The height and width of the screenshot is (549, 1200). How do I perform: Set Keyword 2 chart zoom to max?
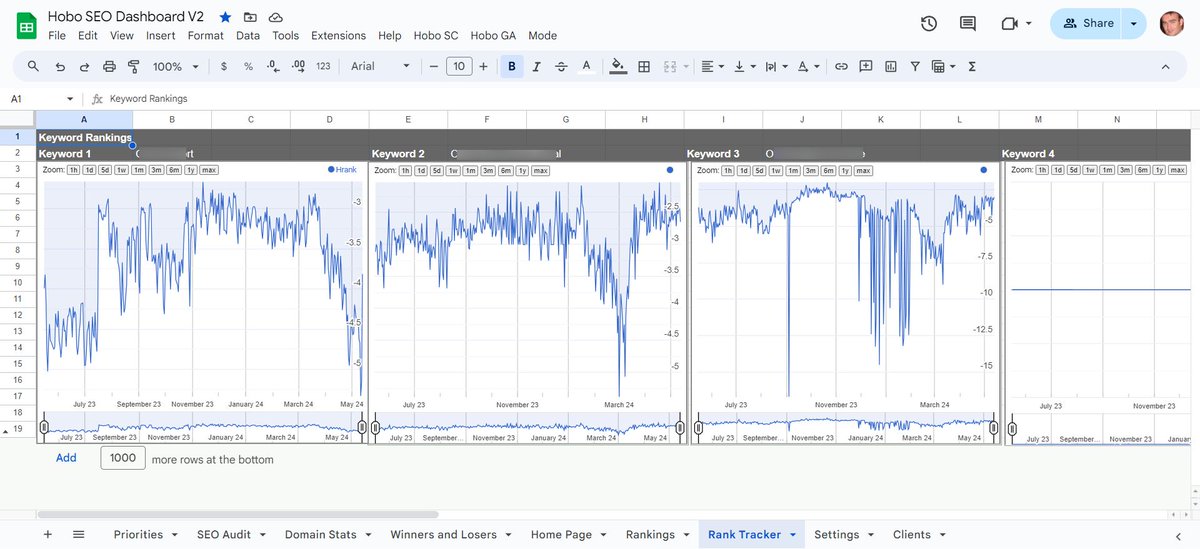pyautogui.click(x=540, y=171)
